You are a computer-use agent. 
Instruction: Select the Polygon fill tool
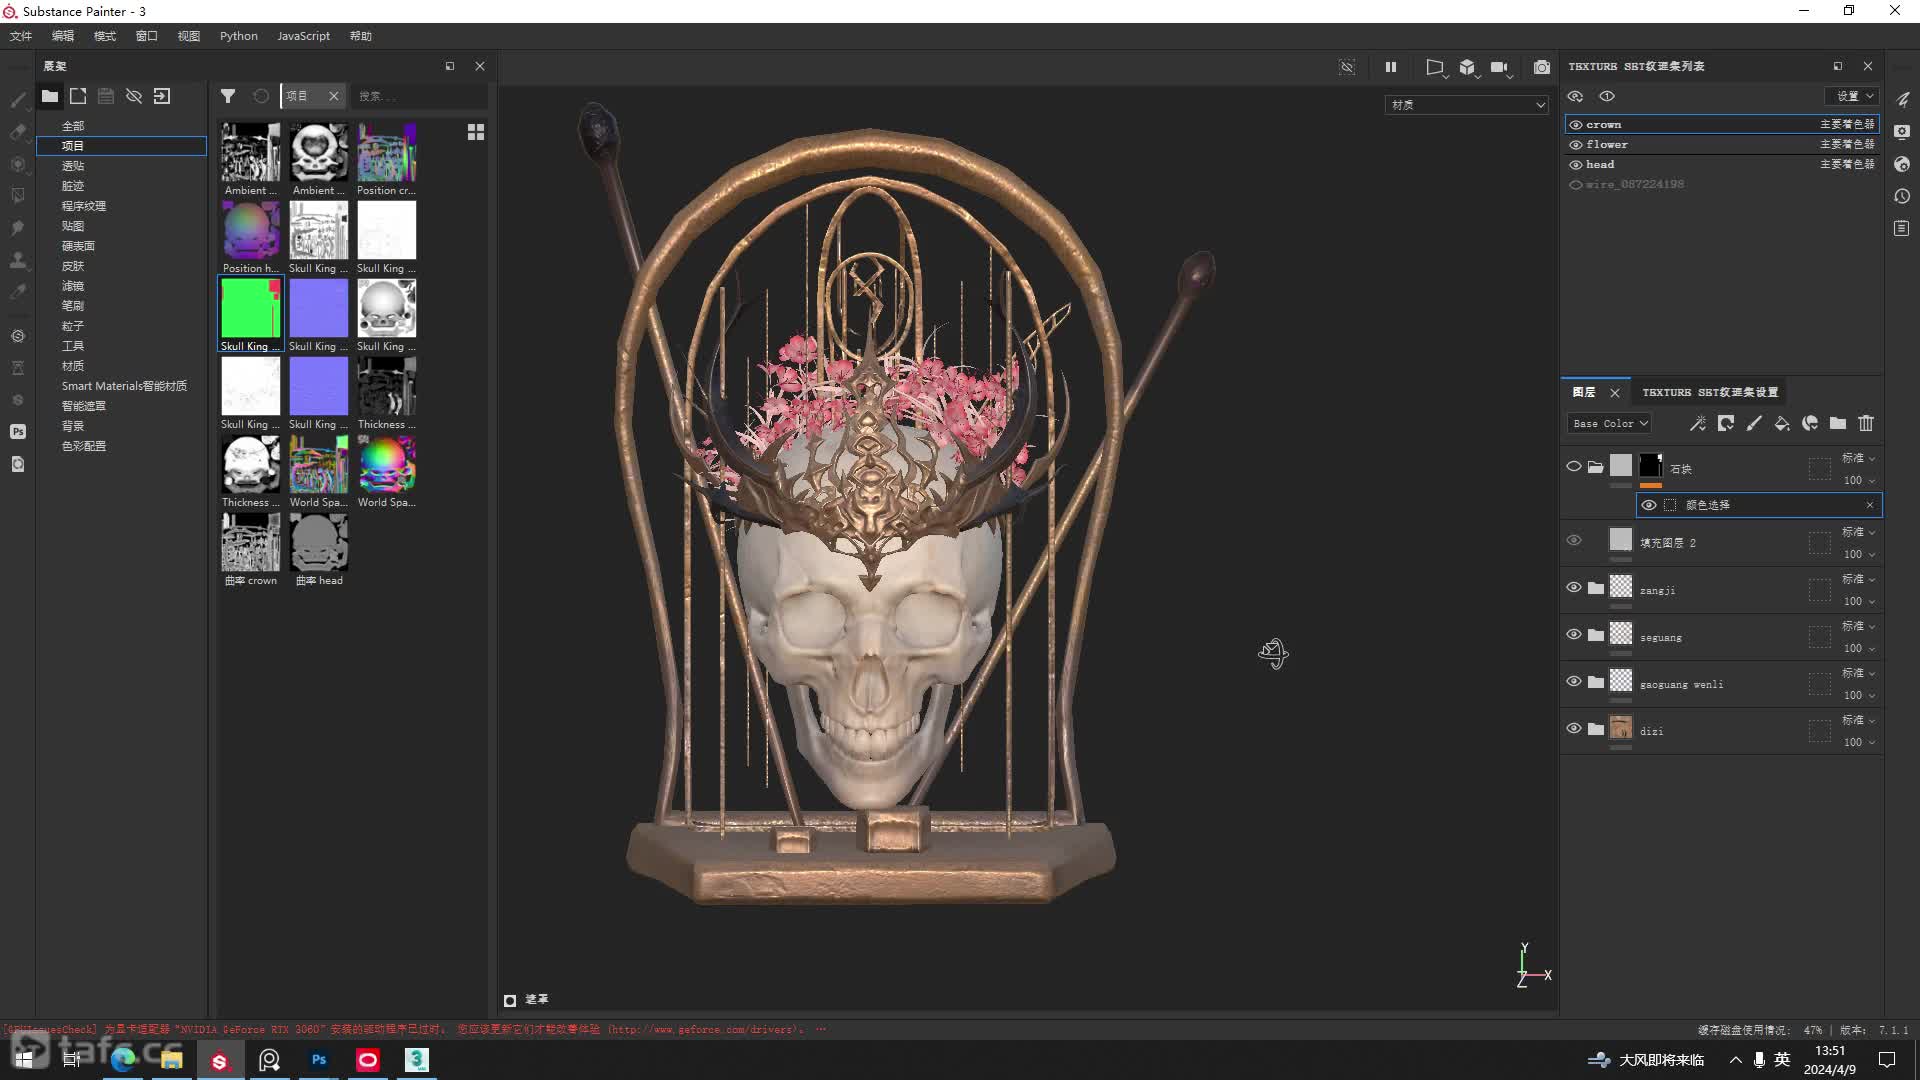point(18,195)
